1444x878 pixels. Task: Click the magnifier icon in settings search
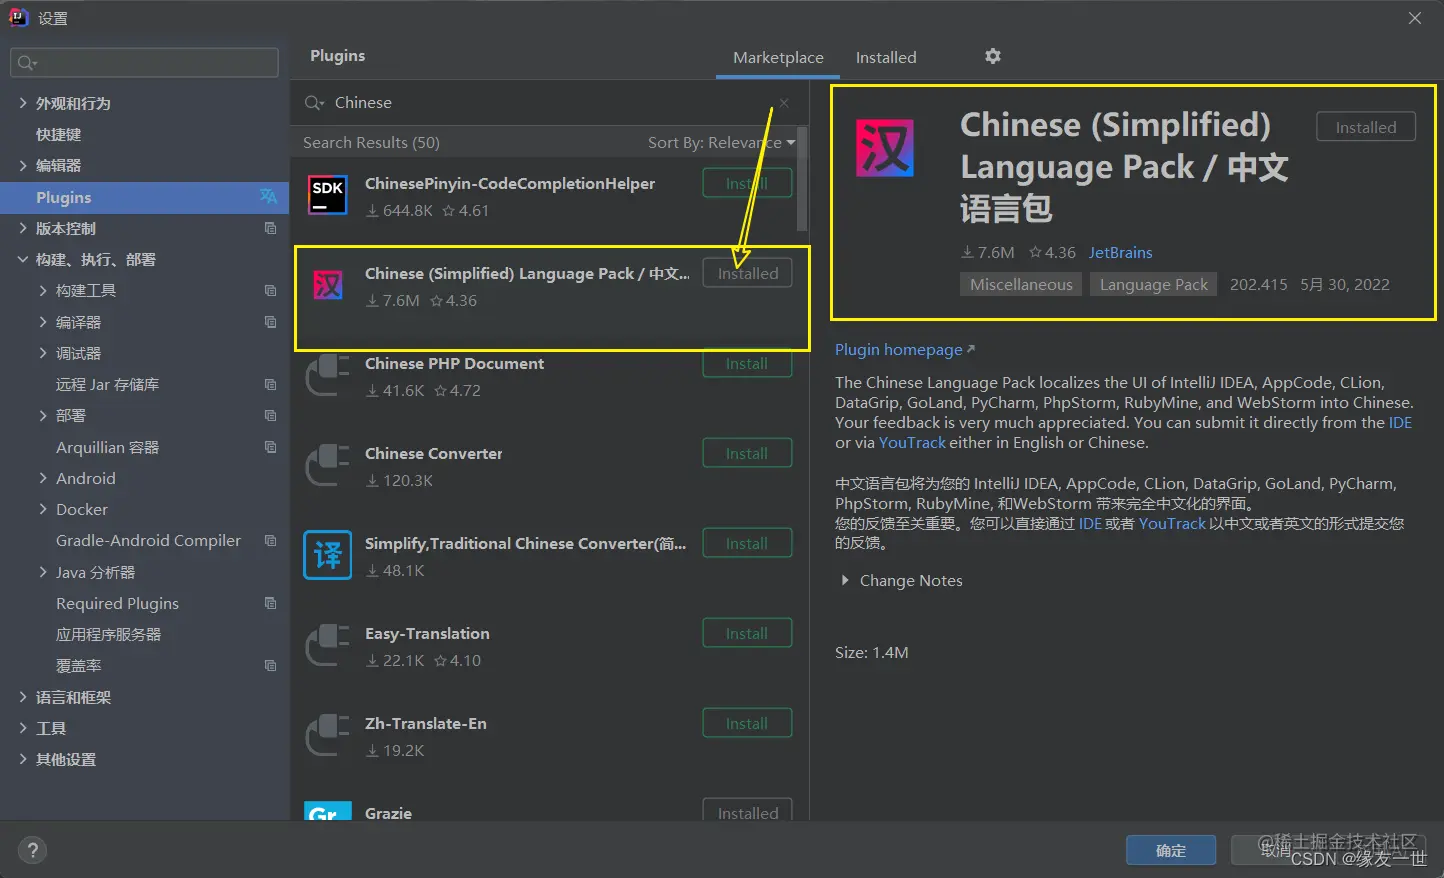pos(27,63)
